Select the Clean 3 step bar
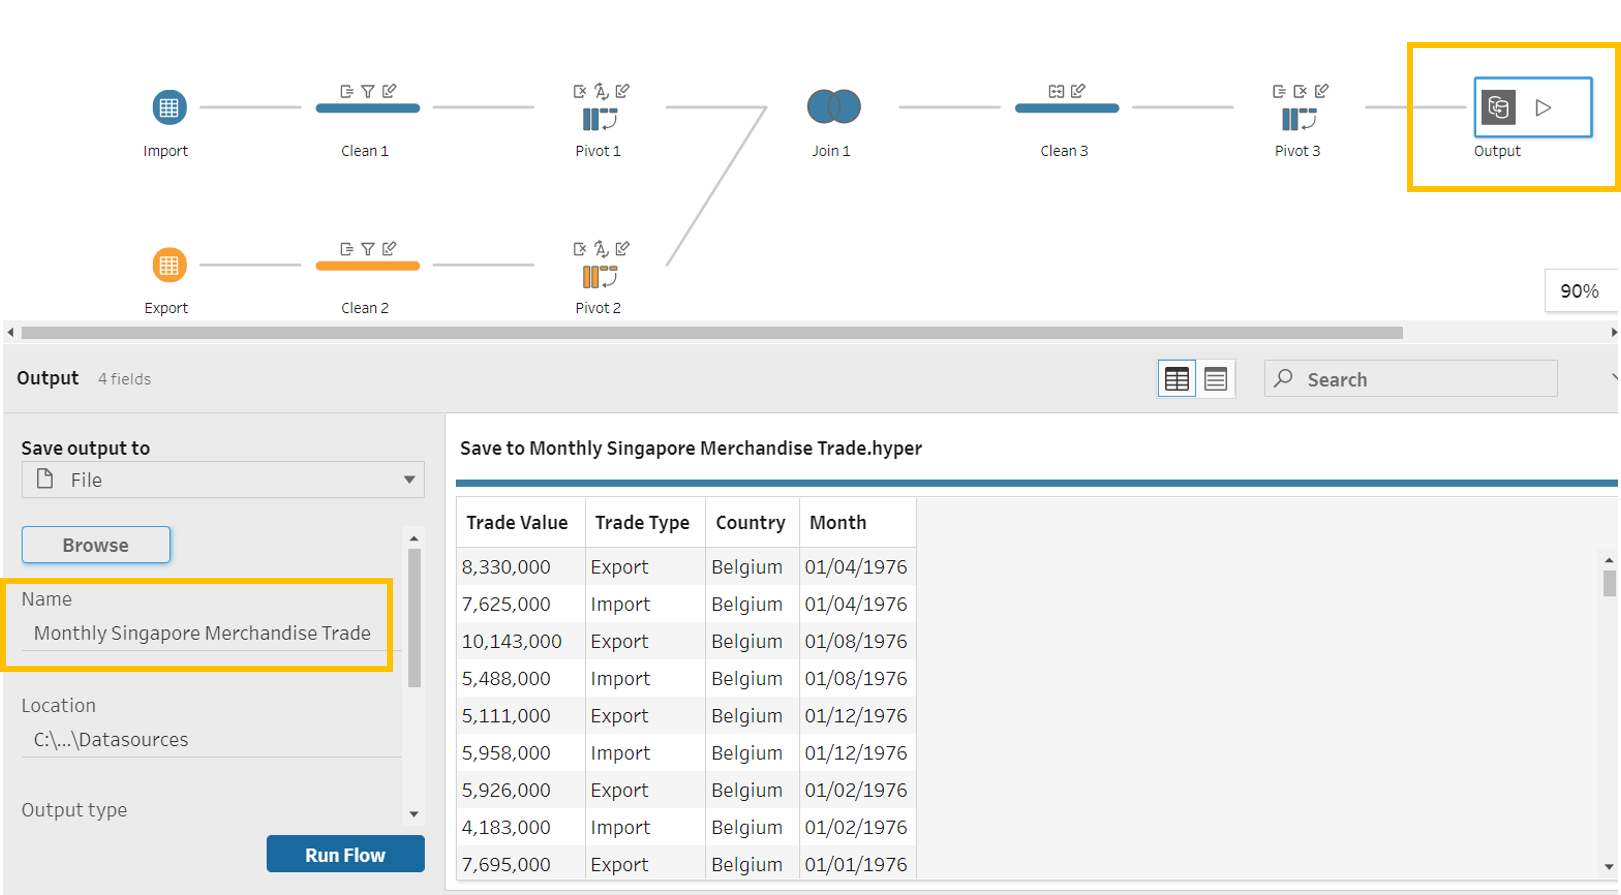 1066,108
